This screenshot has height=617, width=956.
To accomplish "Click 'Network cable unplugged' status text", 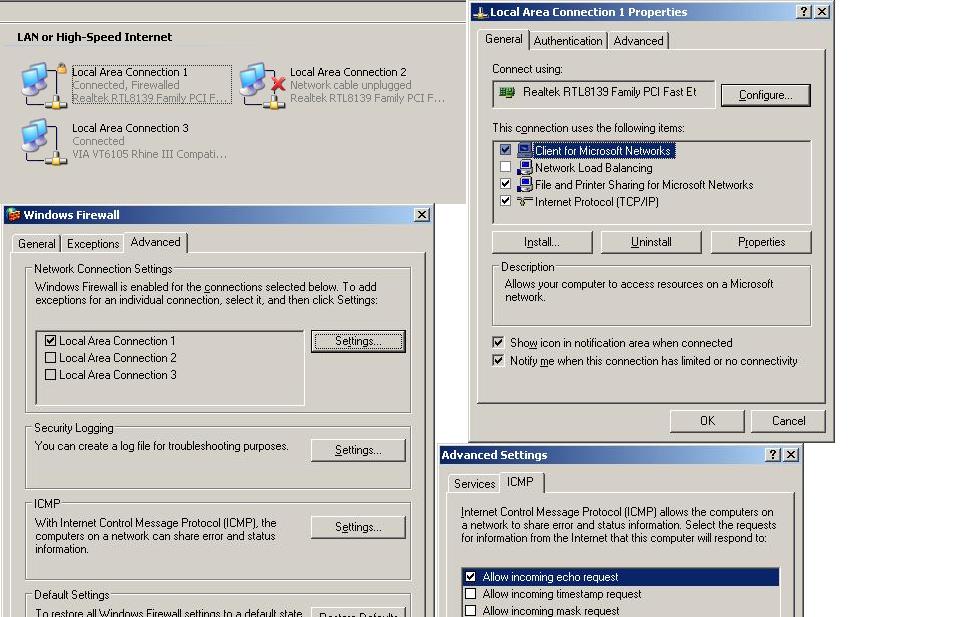I will (x=350, y=85).
